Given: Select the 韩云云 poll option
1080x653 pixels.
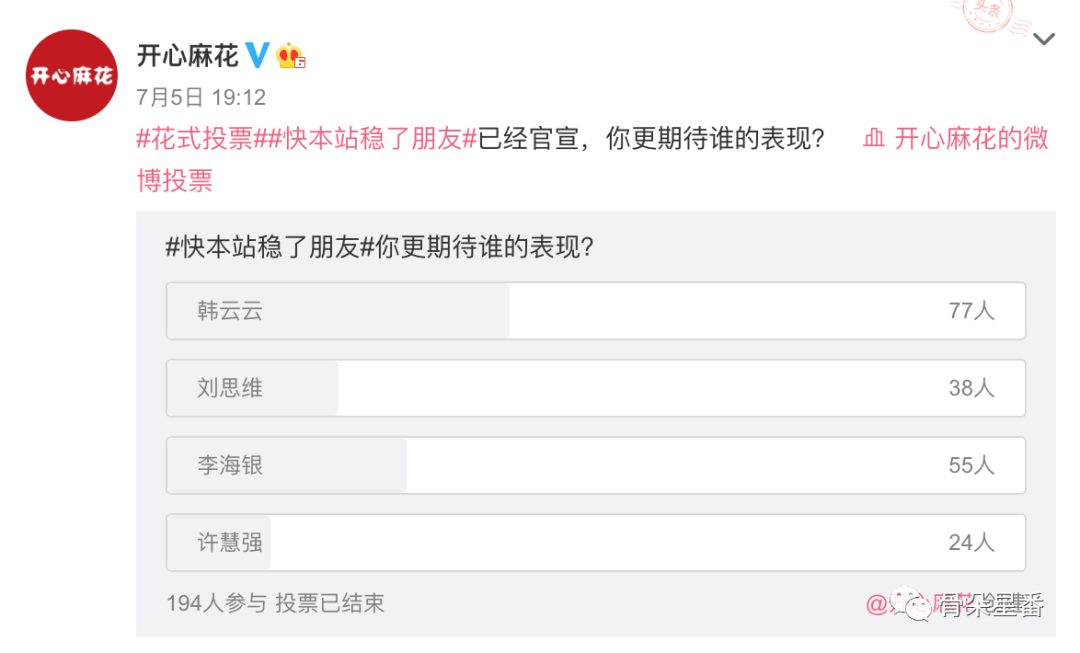Looking at the screenshot, I should click(595, 311).
